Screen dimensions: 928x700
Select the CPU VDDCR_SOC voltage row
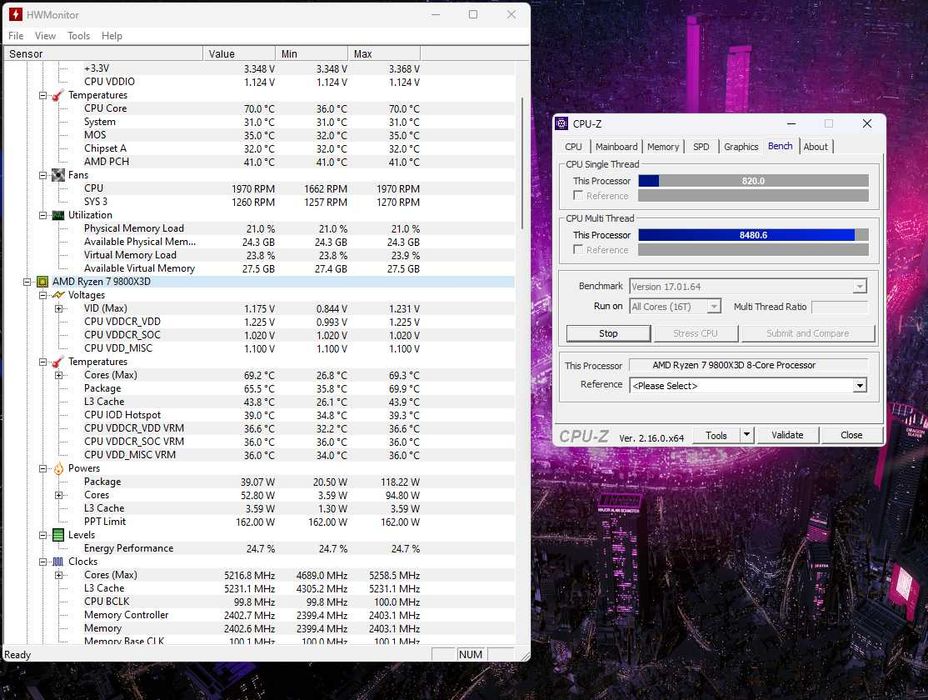(259, 335)
